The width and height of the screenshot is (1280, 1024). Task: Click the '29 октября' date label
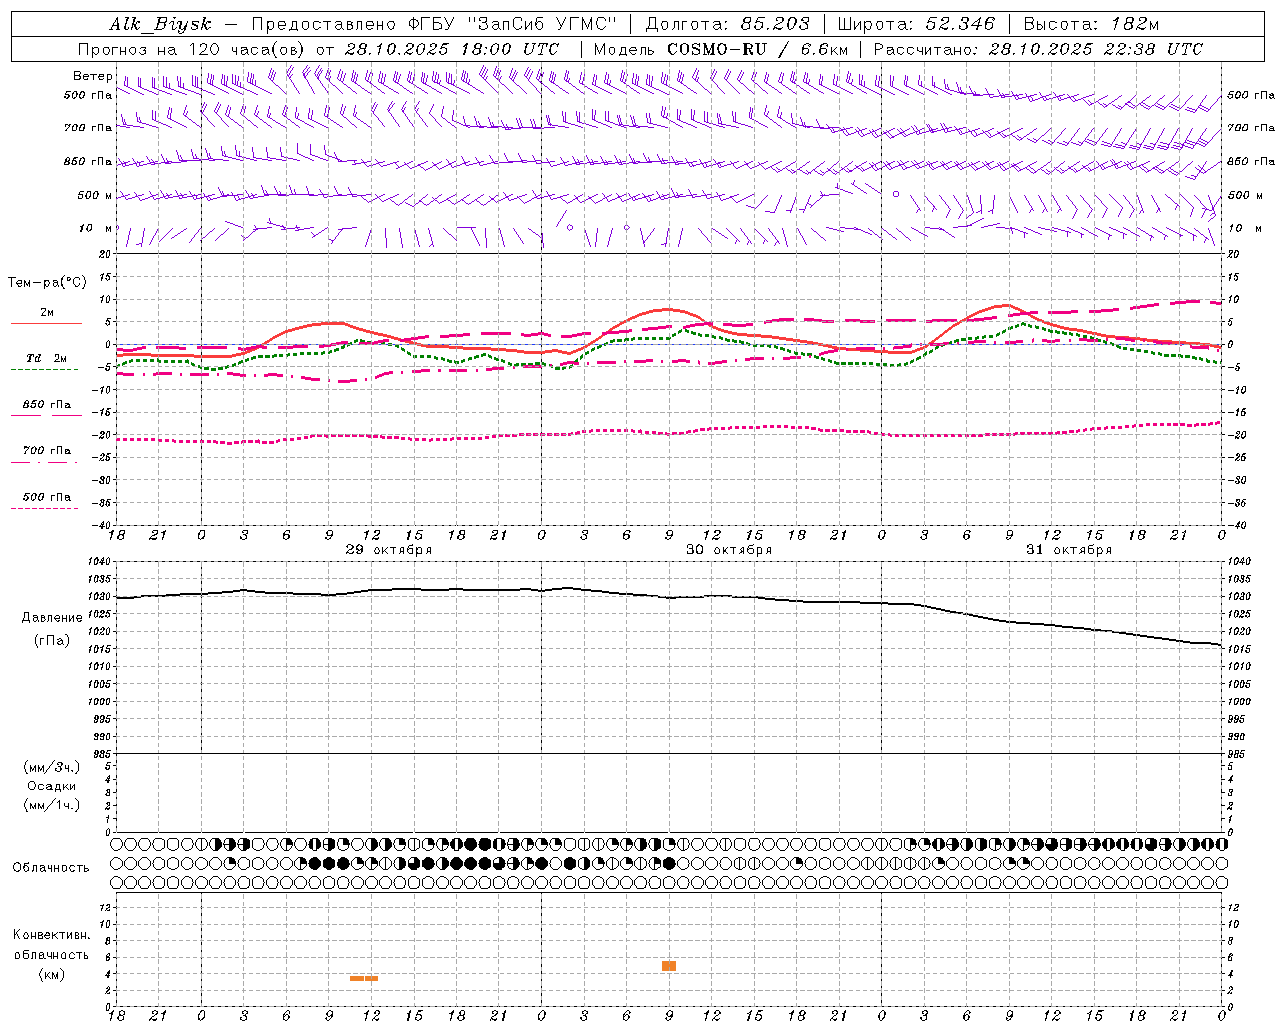point(389,550)
